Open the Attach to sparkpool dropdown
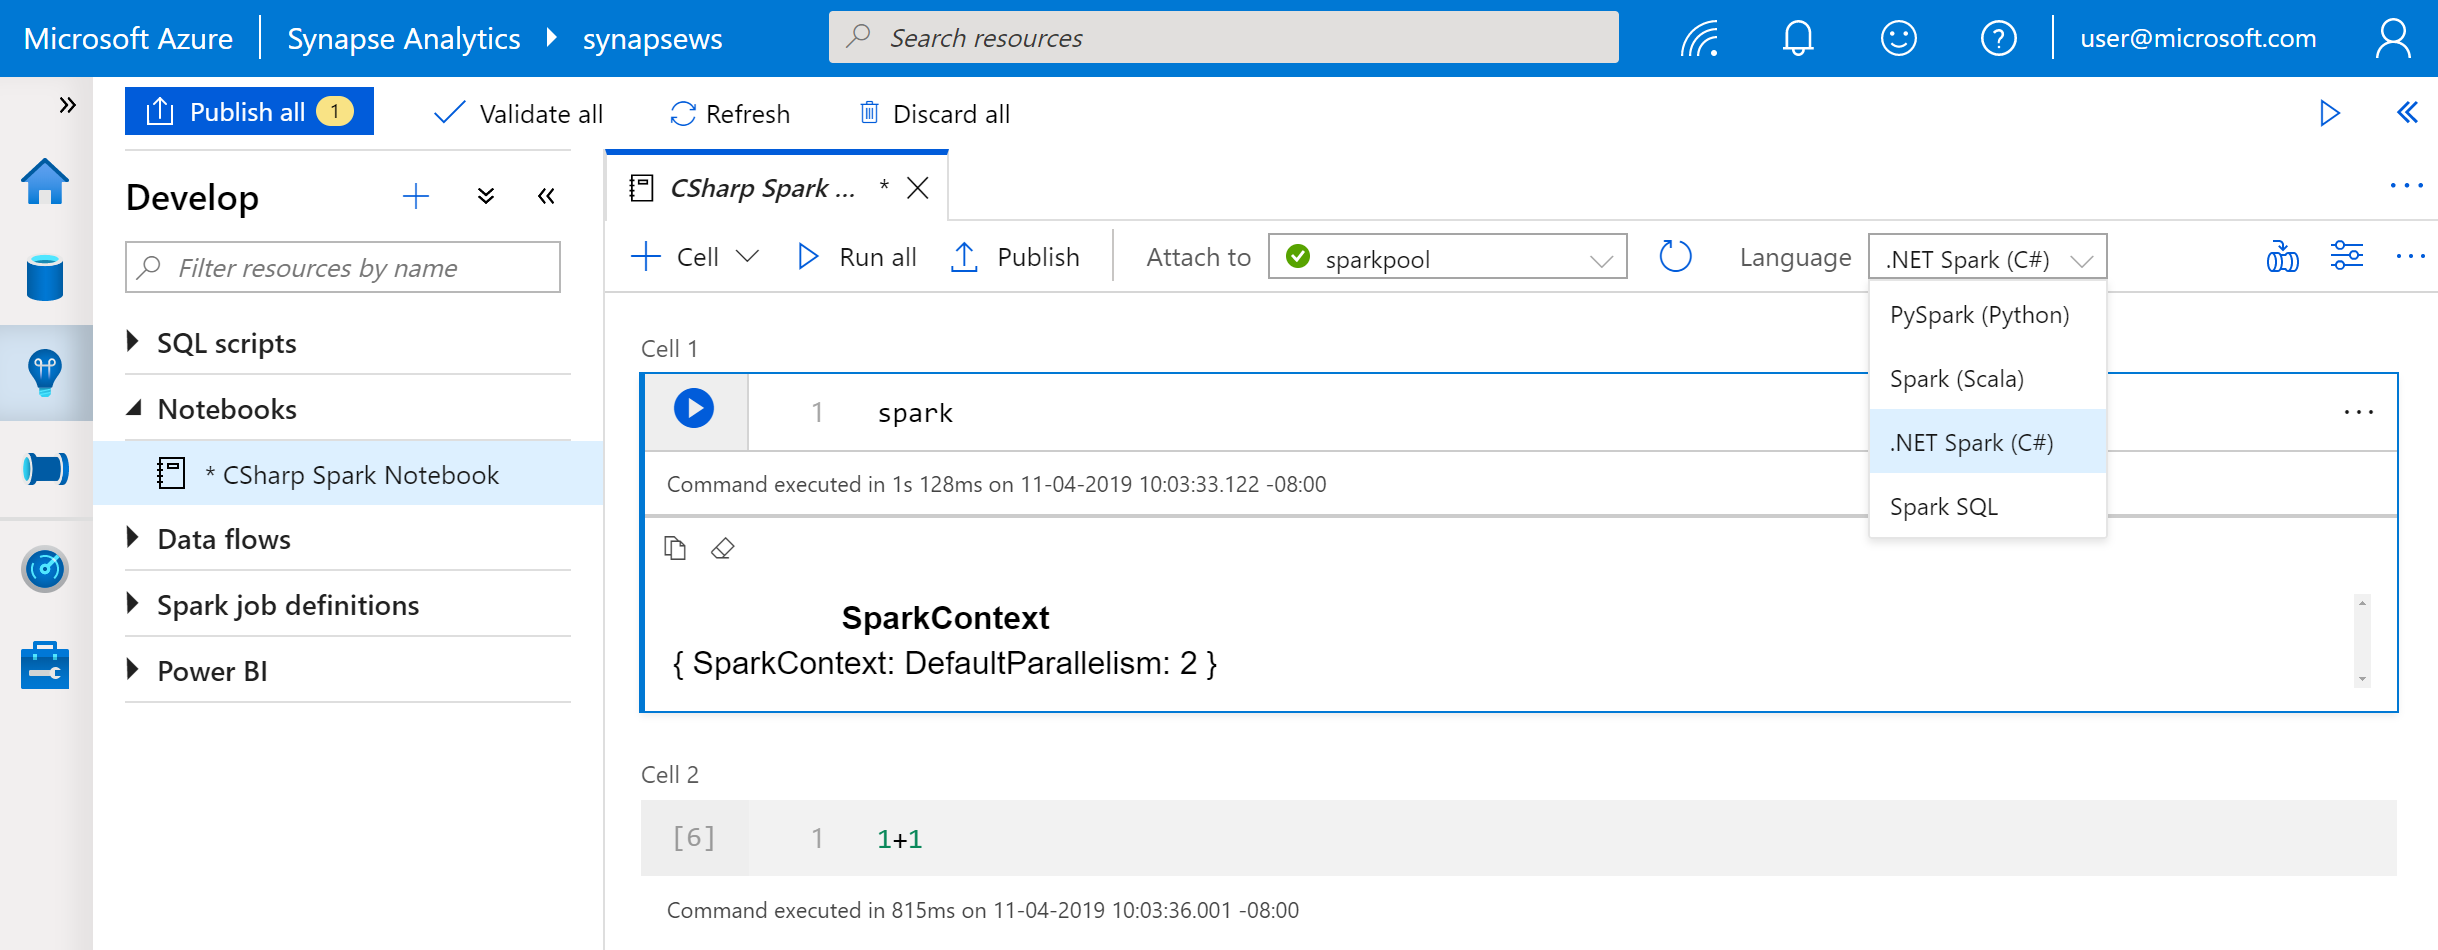Image resolution: width=2438 pixels, height=950 pixels. 1447,257
